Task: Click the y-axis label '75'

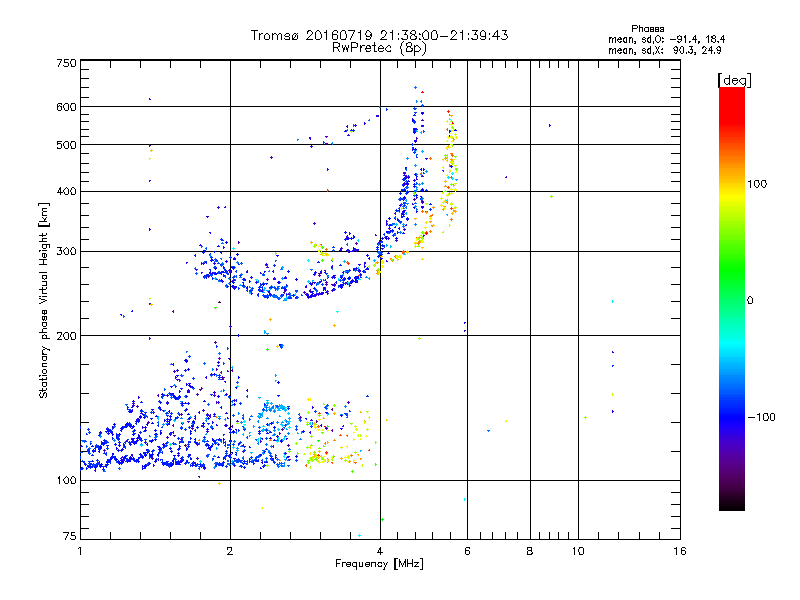Action: pyautogui.click(x=70, y=536)
